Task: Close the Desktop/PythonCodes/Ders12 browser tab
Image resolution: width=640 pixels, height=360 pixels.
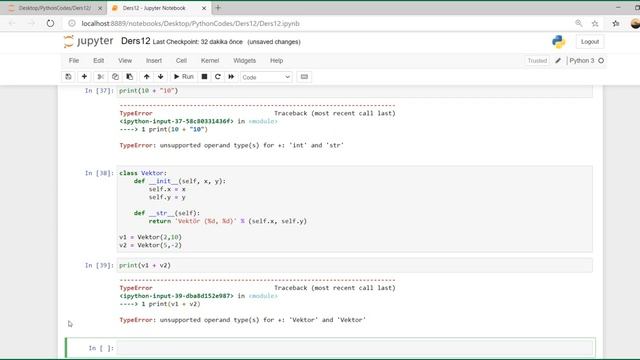Action: (100, 8)
